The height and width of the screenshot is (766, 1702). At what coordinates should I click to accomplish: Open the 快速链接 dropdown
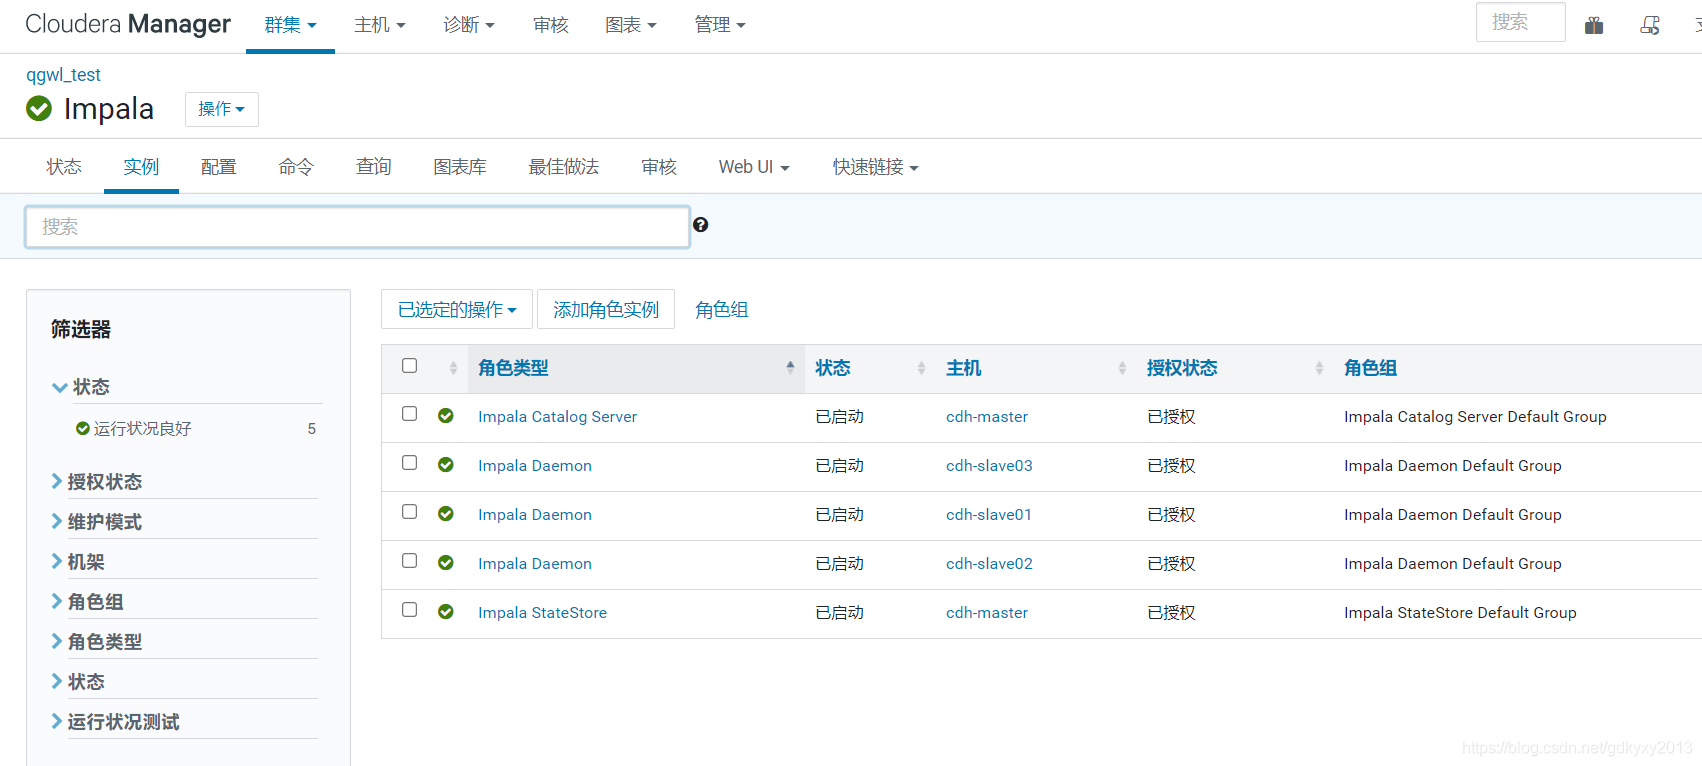click(875, 167)
